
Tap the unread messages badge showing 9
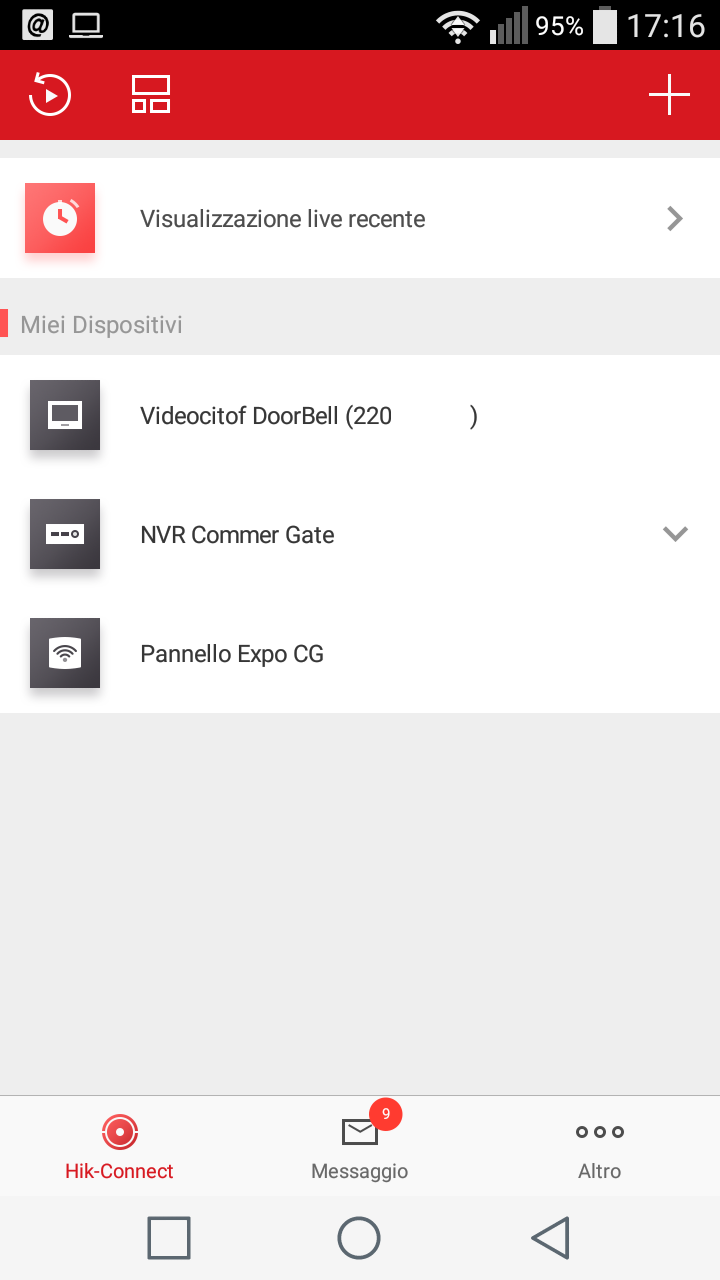click(386, 1114)
